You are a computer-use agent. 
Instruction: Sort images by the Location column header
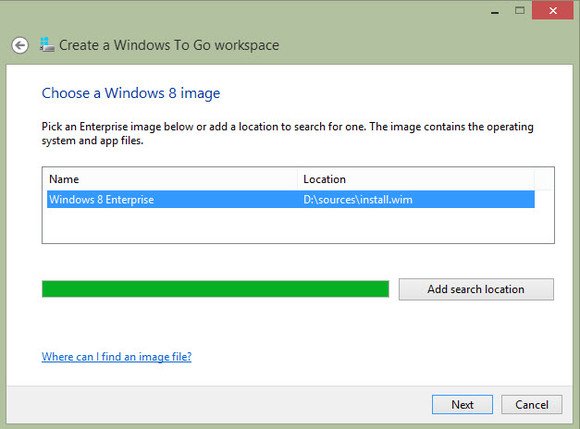coord(416,179)
